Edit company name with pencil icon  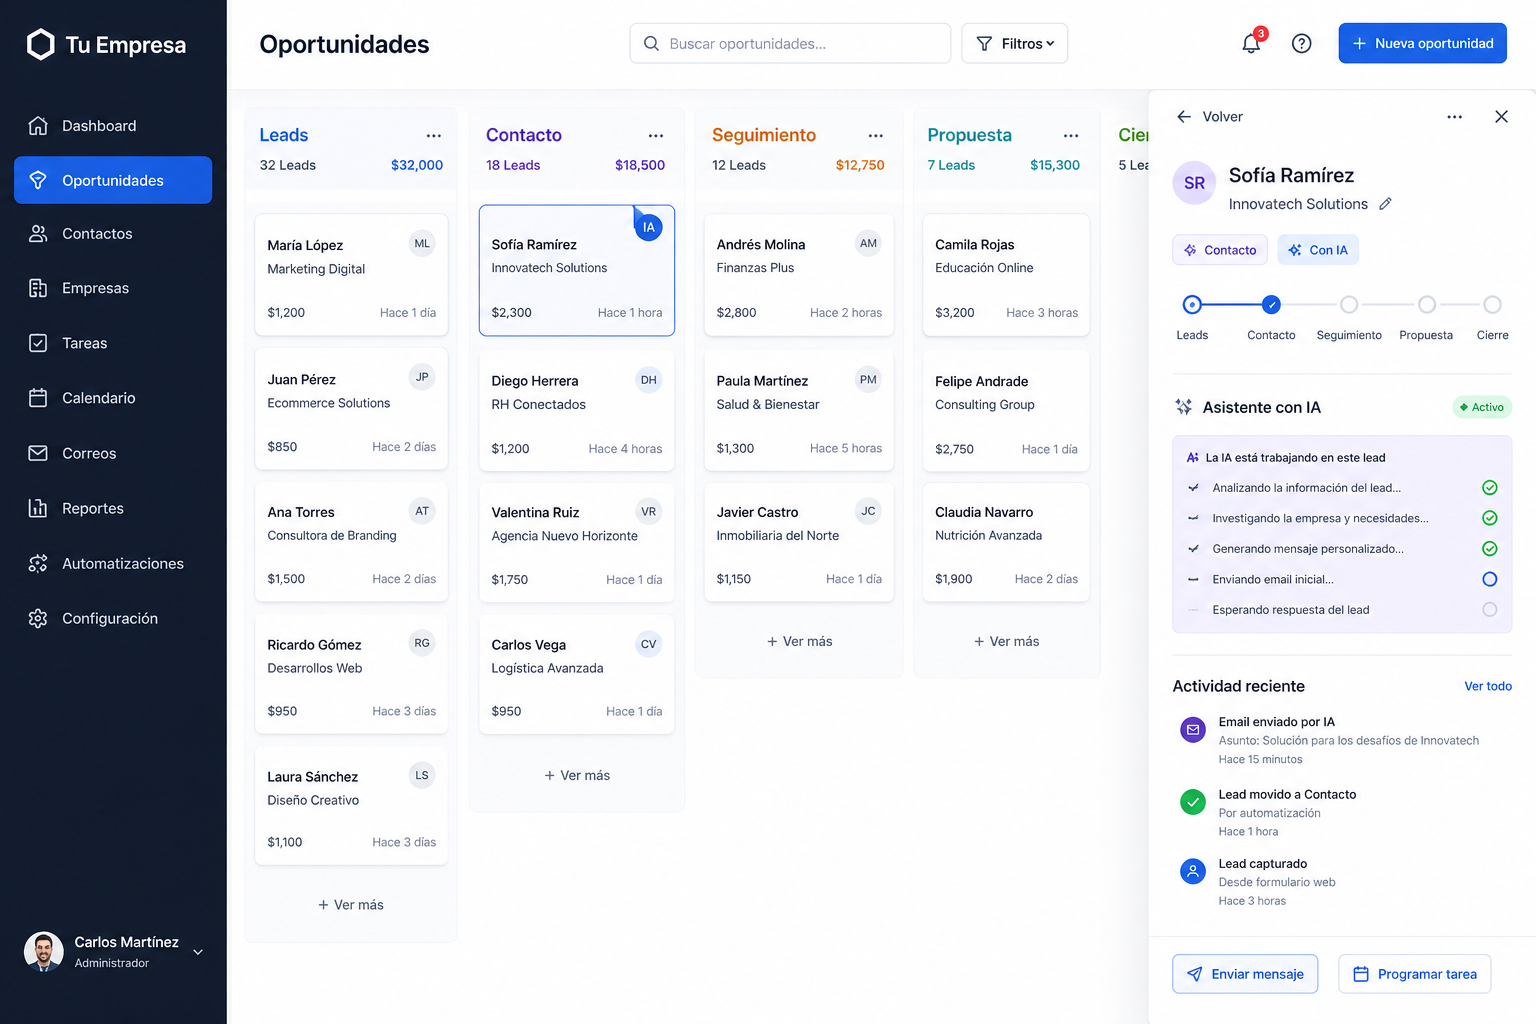tap(1385, 204)
